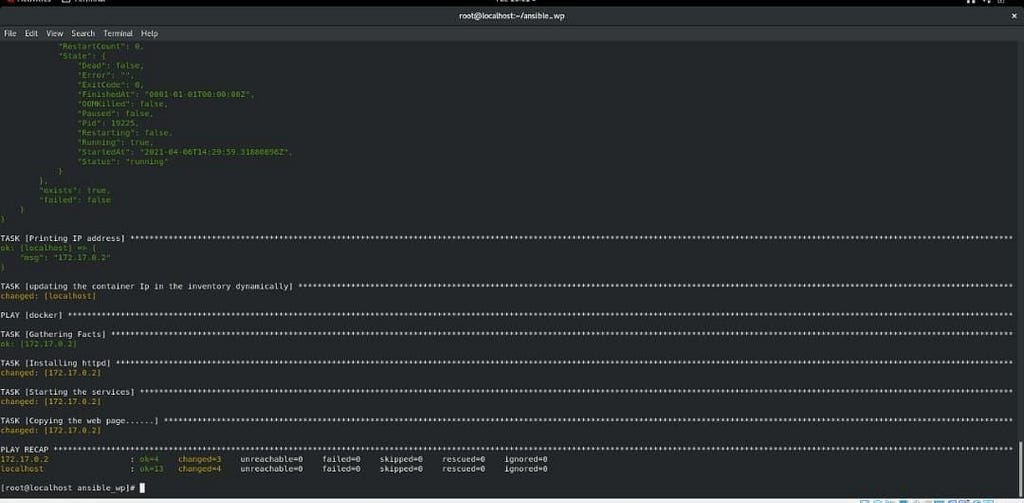
Task: Click the '"StartedAt"' timestamp line
Action: [x=185, y=152]
